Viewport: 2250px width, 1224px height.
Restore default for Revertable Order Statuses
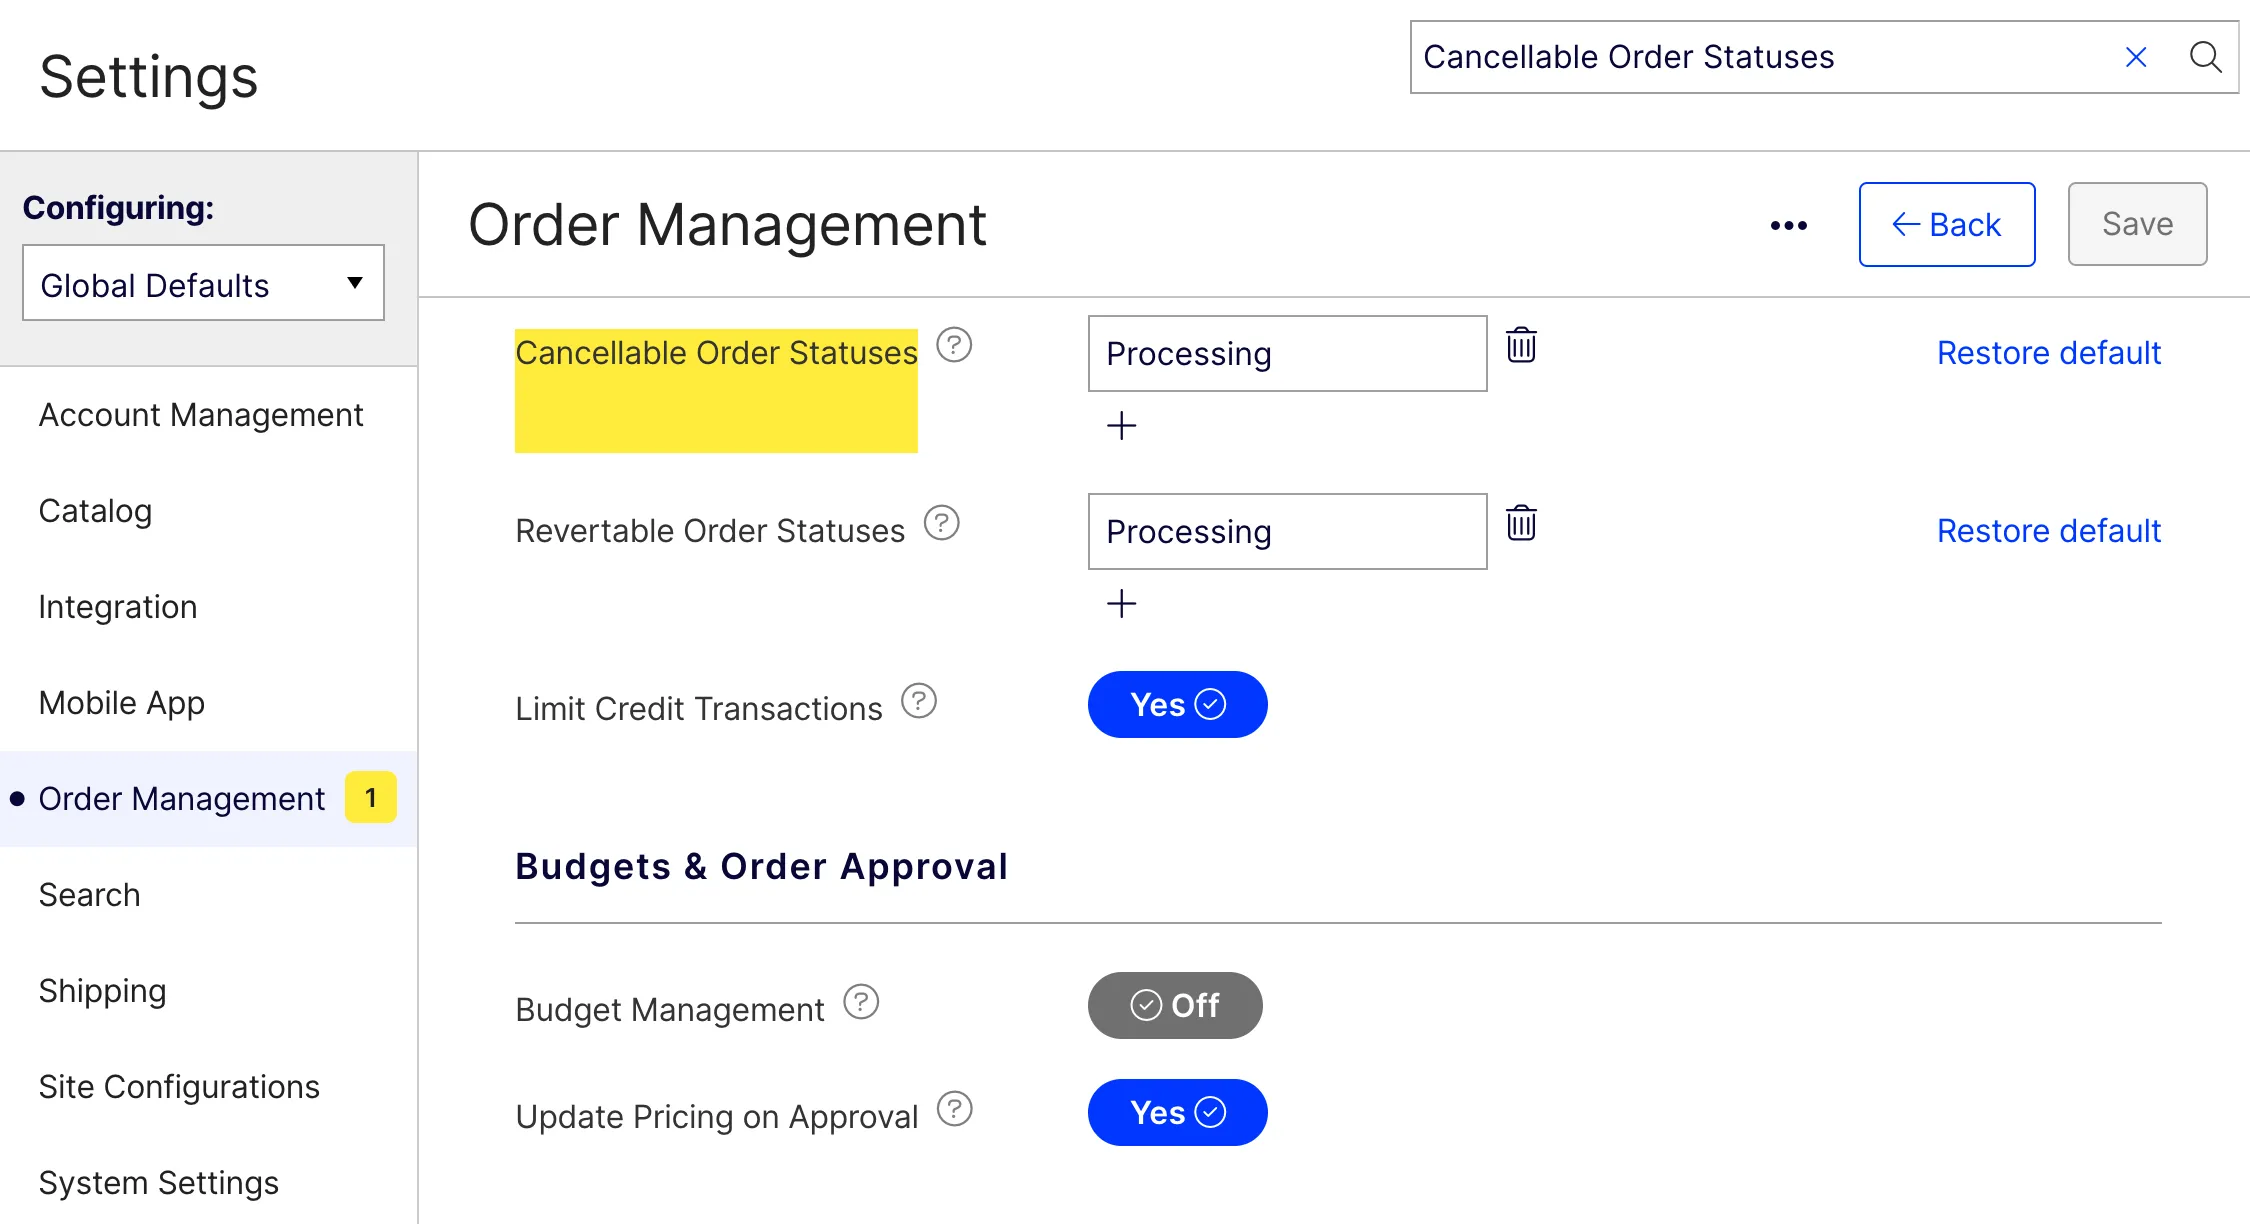[2049, 531]
